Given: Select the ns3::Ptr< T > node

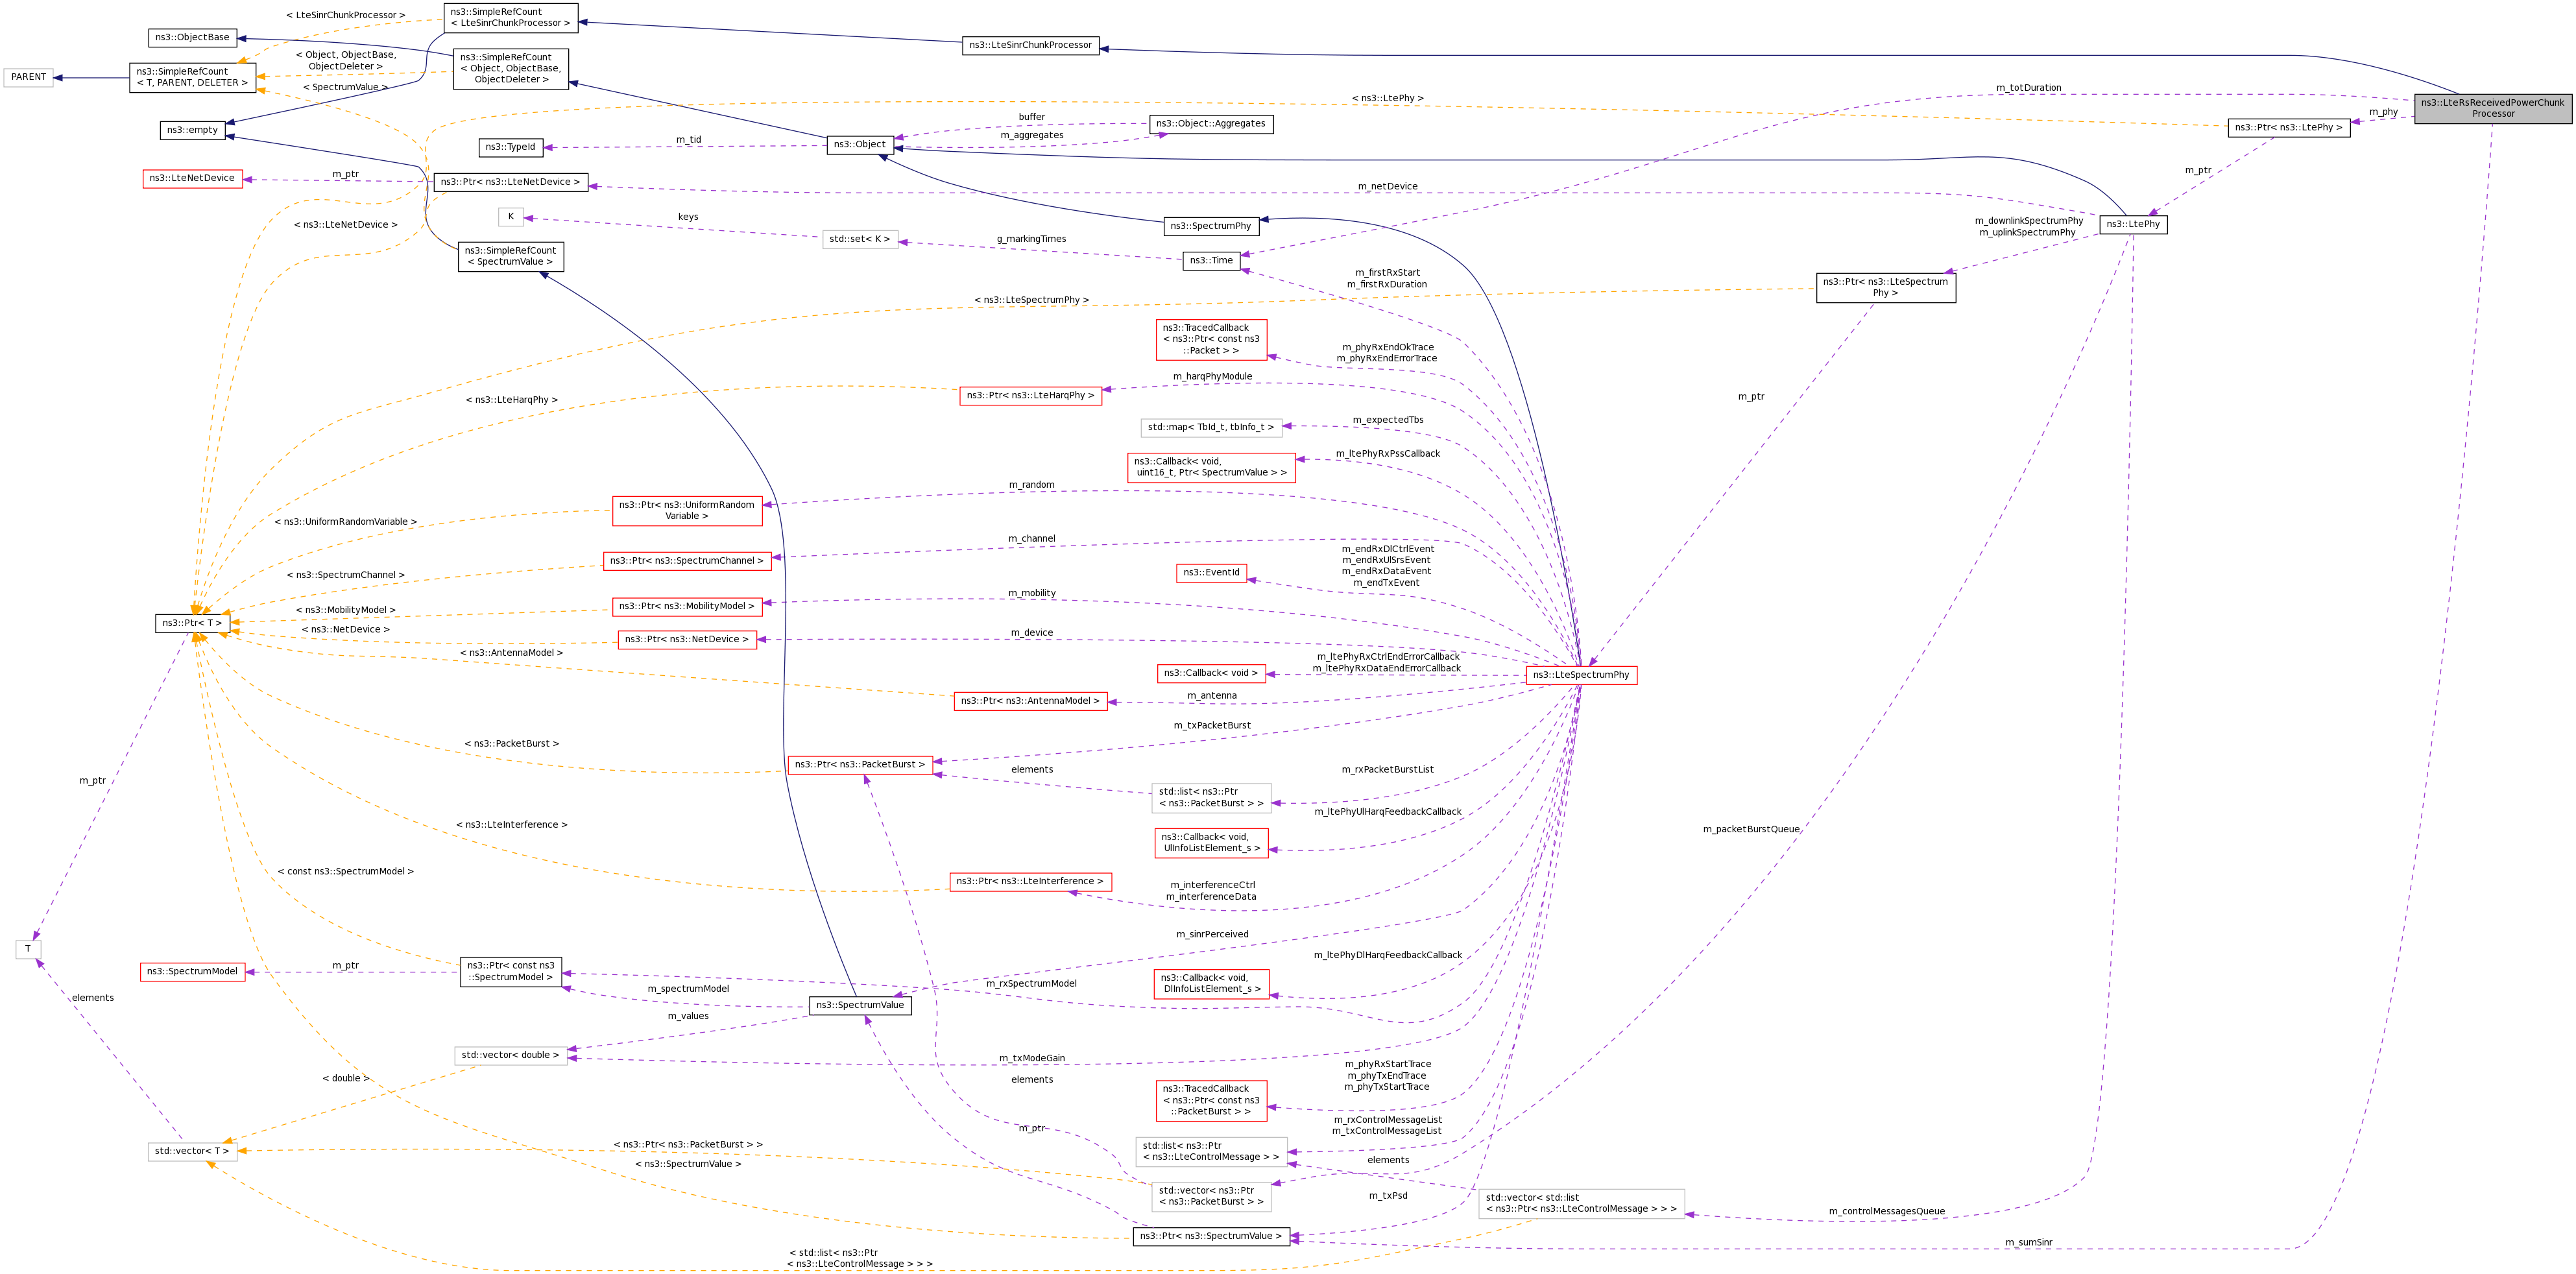Looking at the screenshot, I should [x=192, y=623].
